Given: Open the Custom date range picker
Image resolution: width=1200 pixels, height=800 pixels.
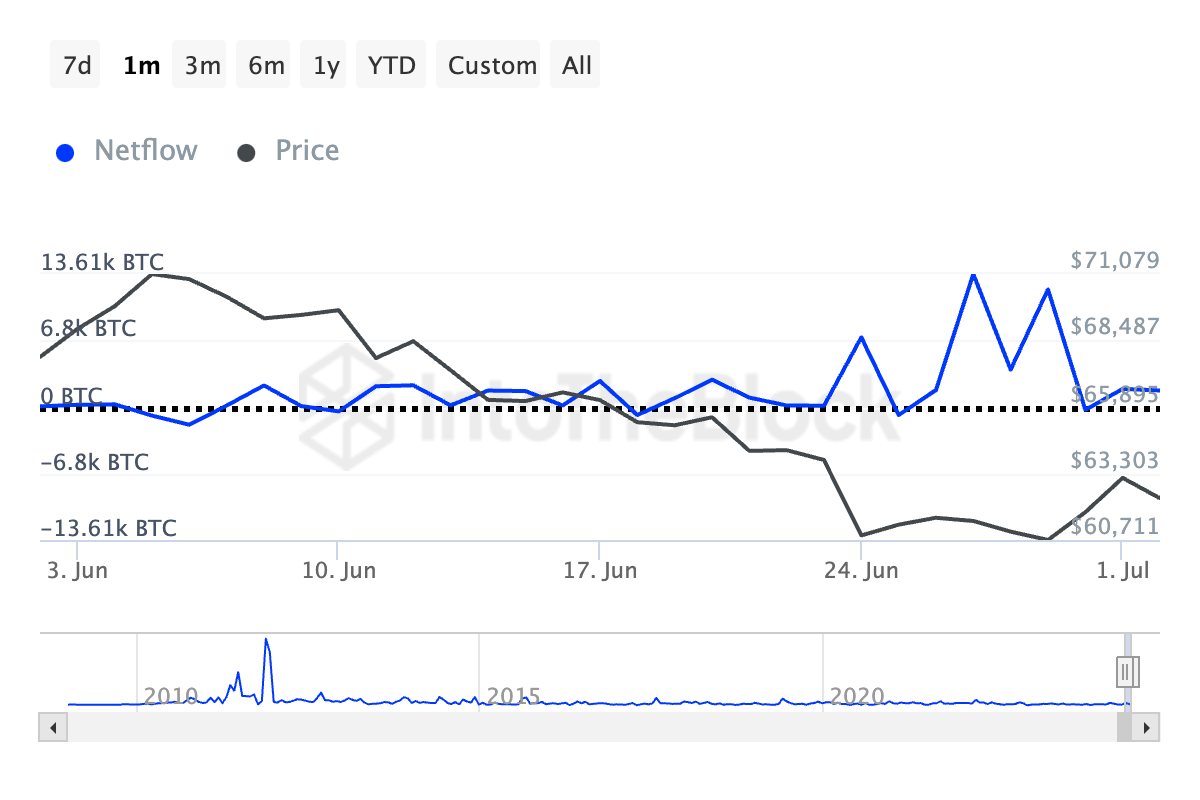Looking at the screenshot, I should (492, 66).
